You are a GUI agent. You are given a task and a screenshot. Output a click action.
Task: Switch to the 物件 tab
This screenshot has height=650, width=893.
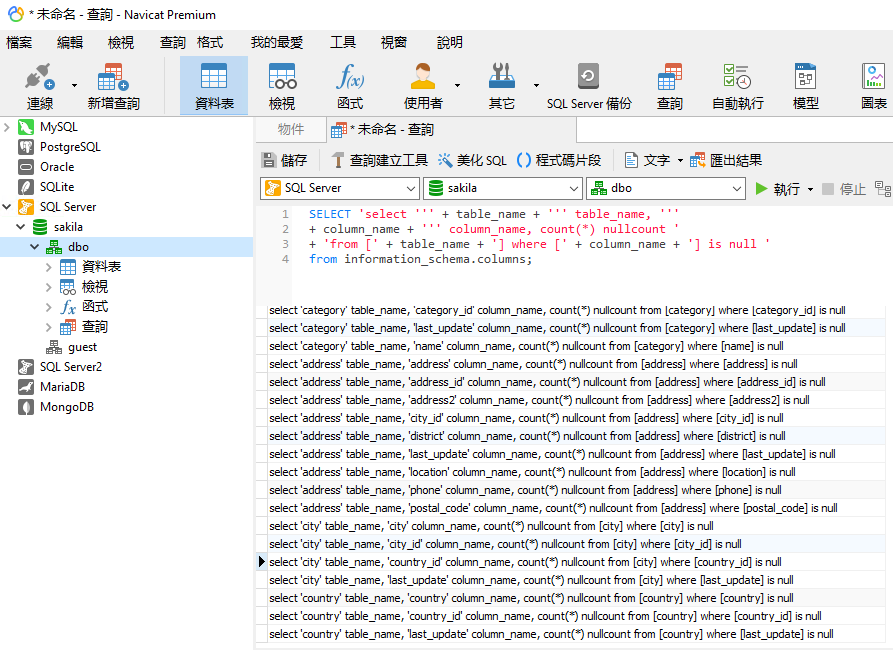pyautogui.click(x=291, y=129)
